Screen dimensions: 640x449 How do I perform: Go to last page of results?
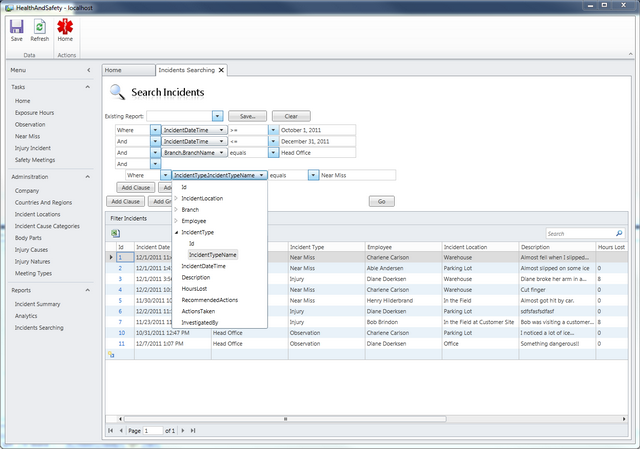[x=193, y=431]
